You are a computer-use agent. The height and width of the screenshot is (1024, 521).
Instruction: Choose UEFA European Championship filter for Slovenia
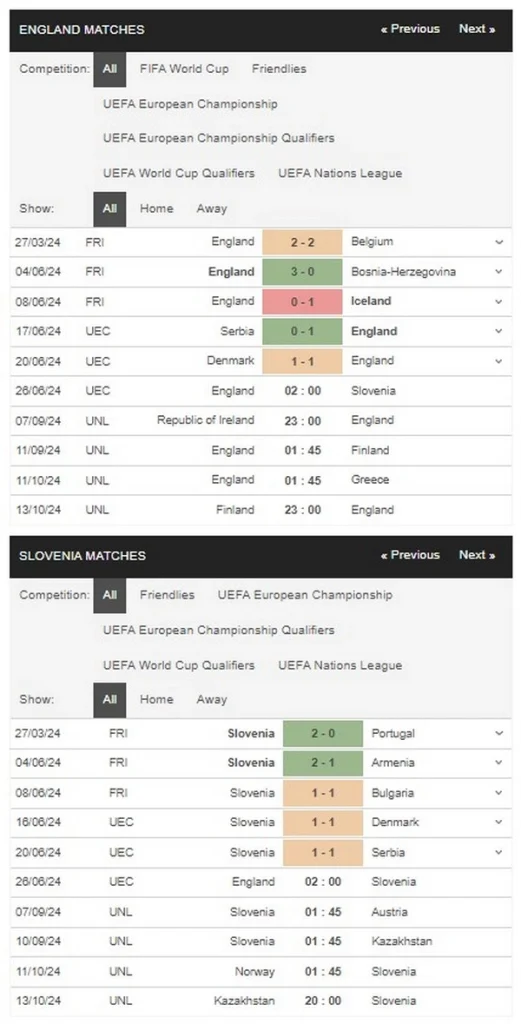pyautogui.click(x=305, y=595)
